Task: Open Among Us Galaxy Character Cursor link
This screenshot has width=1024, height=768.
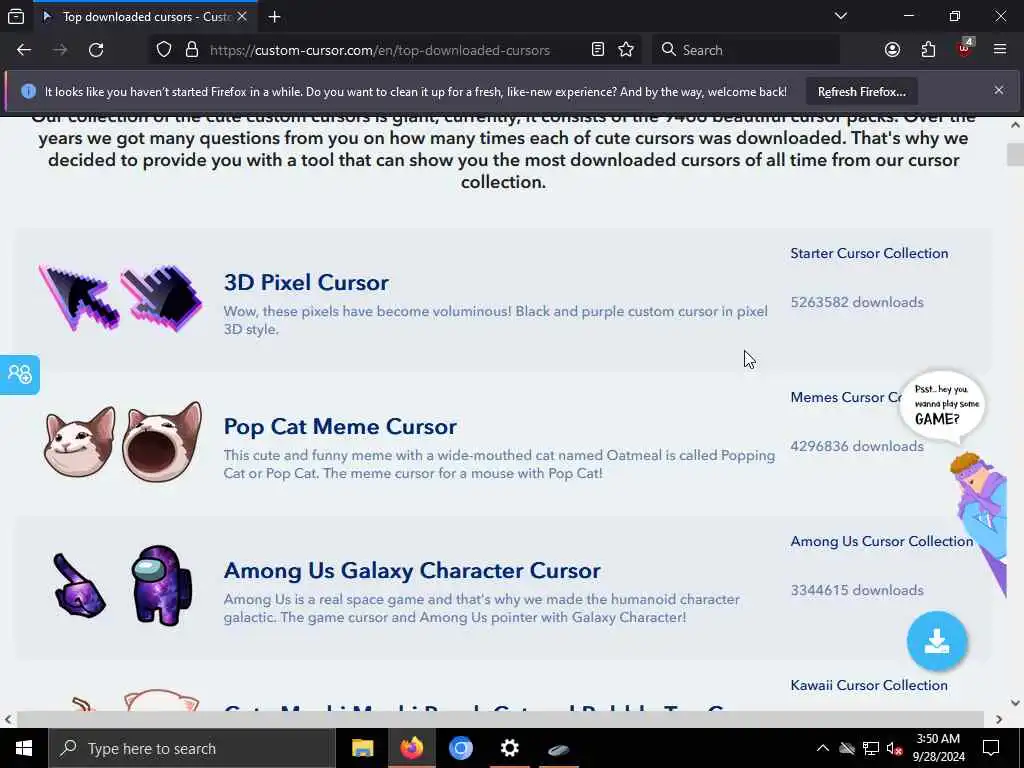Action: 412,570
